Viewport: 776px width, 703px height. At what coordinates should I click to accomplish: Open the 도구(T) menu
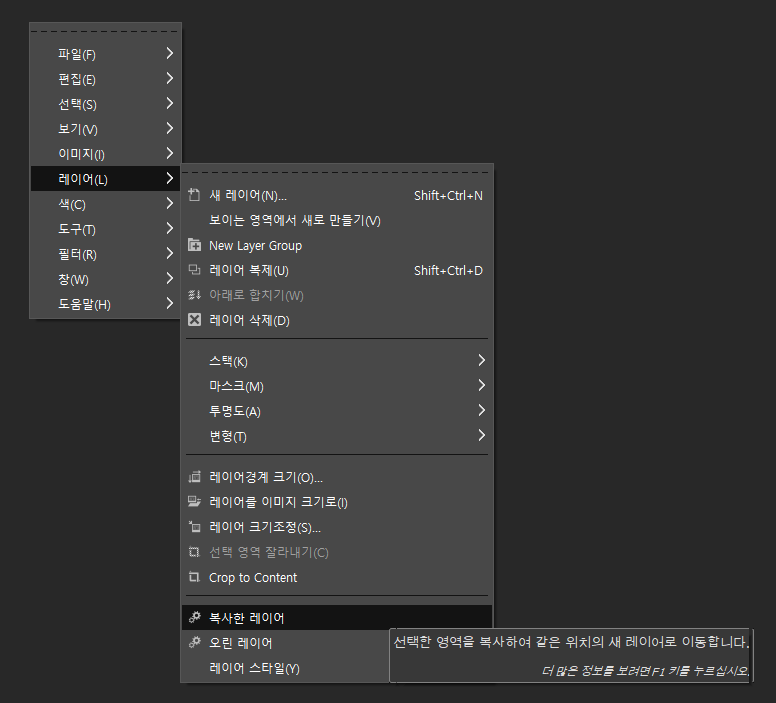105,229
